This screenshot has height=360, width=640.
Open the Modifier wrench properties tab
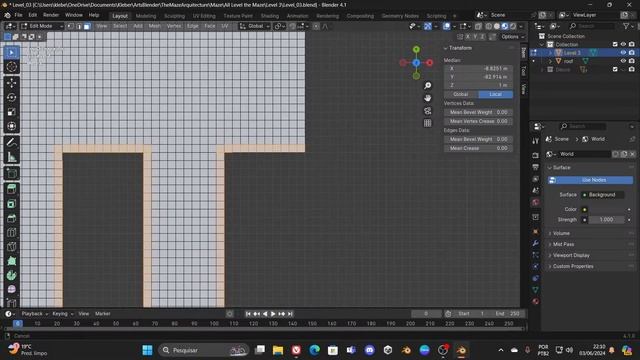pos(536,243)
